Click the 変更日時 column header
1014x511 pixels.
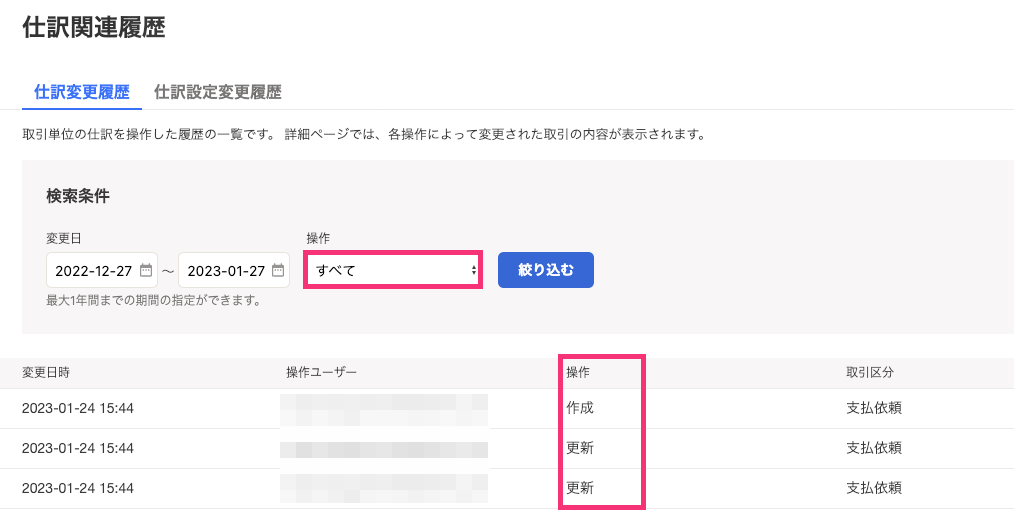pos(46,373)
